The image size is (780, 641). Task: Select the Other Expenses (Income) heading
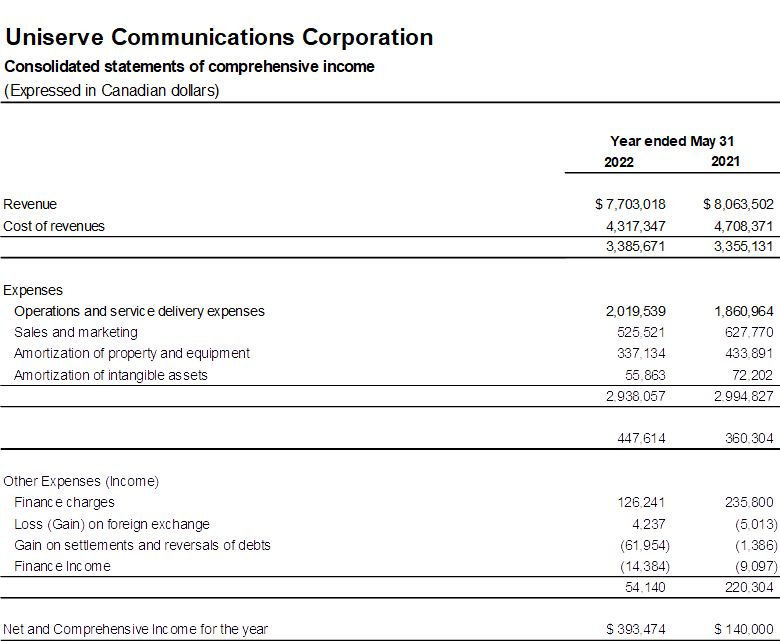pyautogui.click(x=81, y=481)
